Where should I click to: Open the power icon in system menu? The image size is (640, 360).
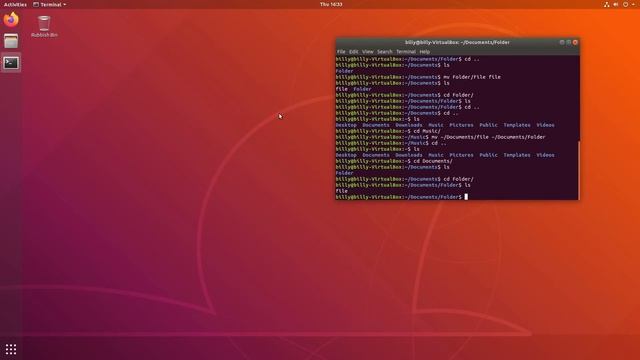pos(625,4)
